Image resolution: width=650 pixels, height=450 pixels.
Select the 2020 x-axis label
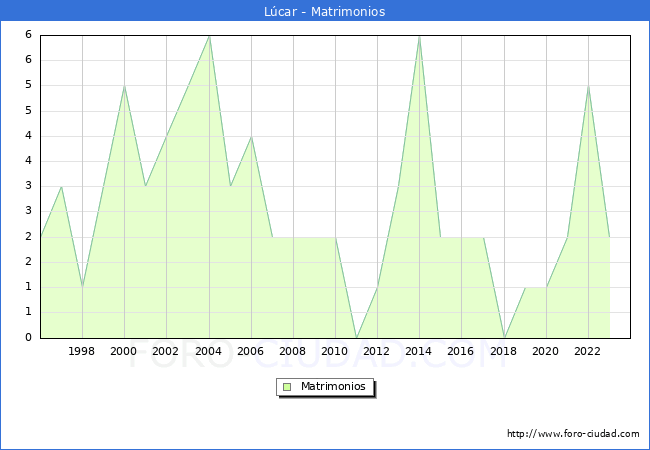pyautogui.click(x=545, y=351)
